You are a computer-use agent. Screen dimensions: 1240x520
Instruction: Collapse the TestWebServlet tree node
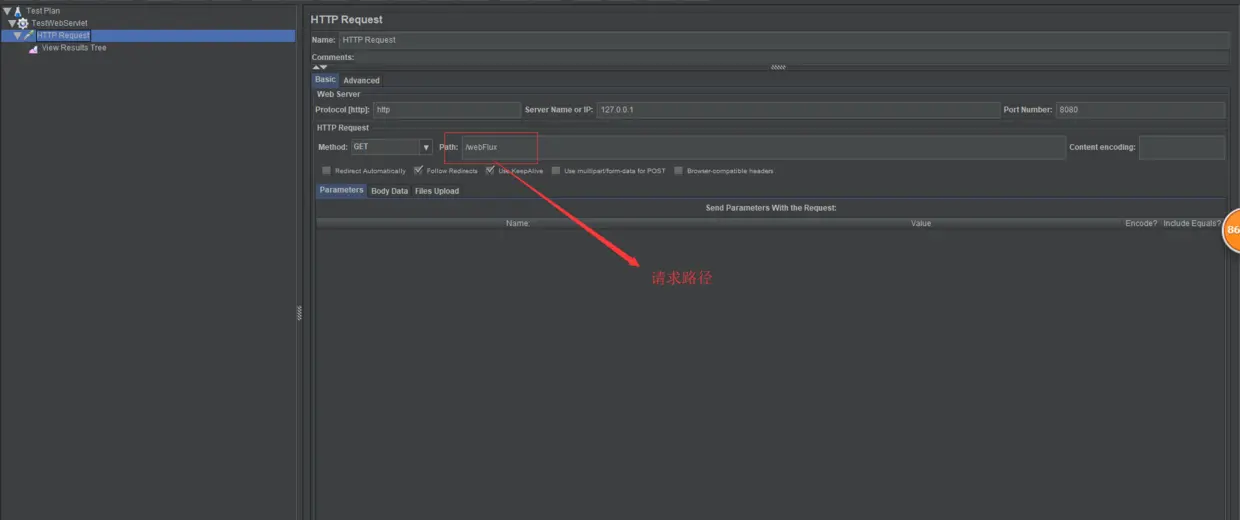pyautogui.click(x=12, y=22)
